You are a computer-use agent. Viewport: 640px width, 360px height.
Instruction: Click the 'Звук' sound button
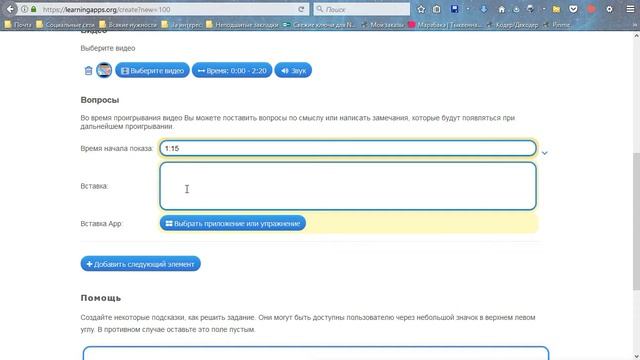pos(293,71)
